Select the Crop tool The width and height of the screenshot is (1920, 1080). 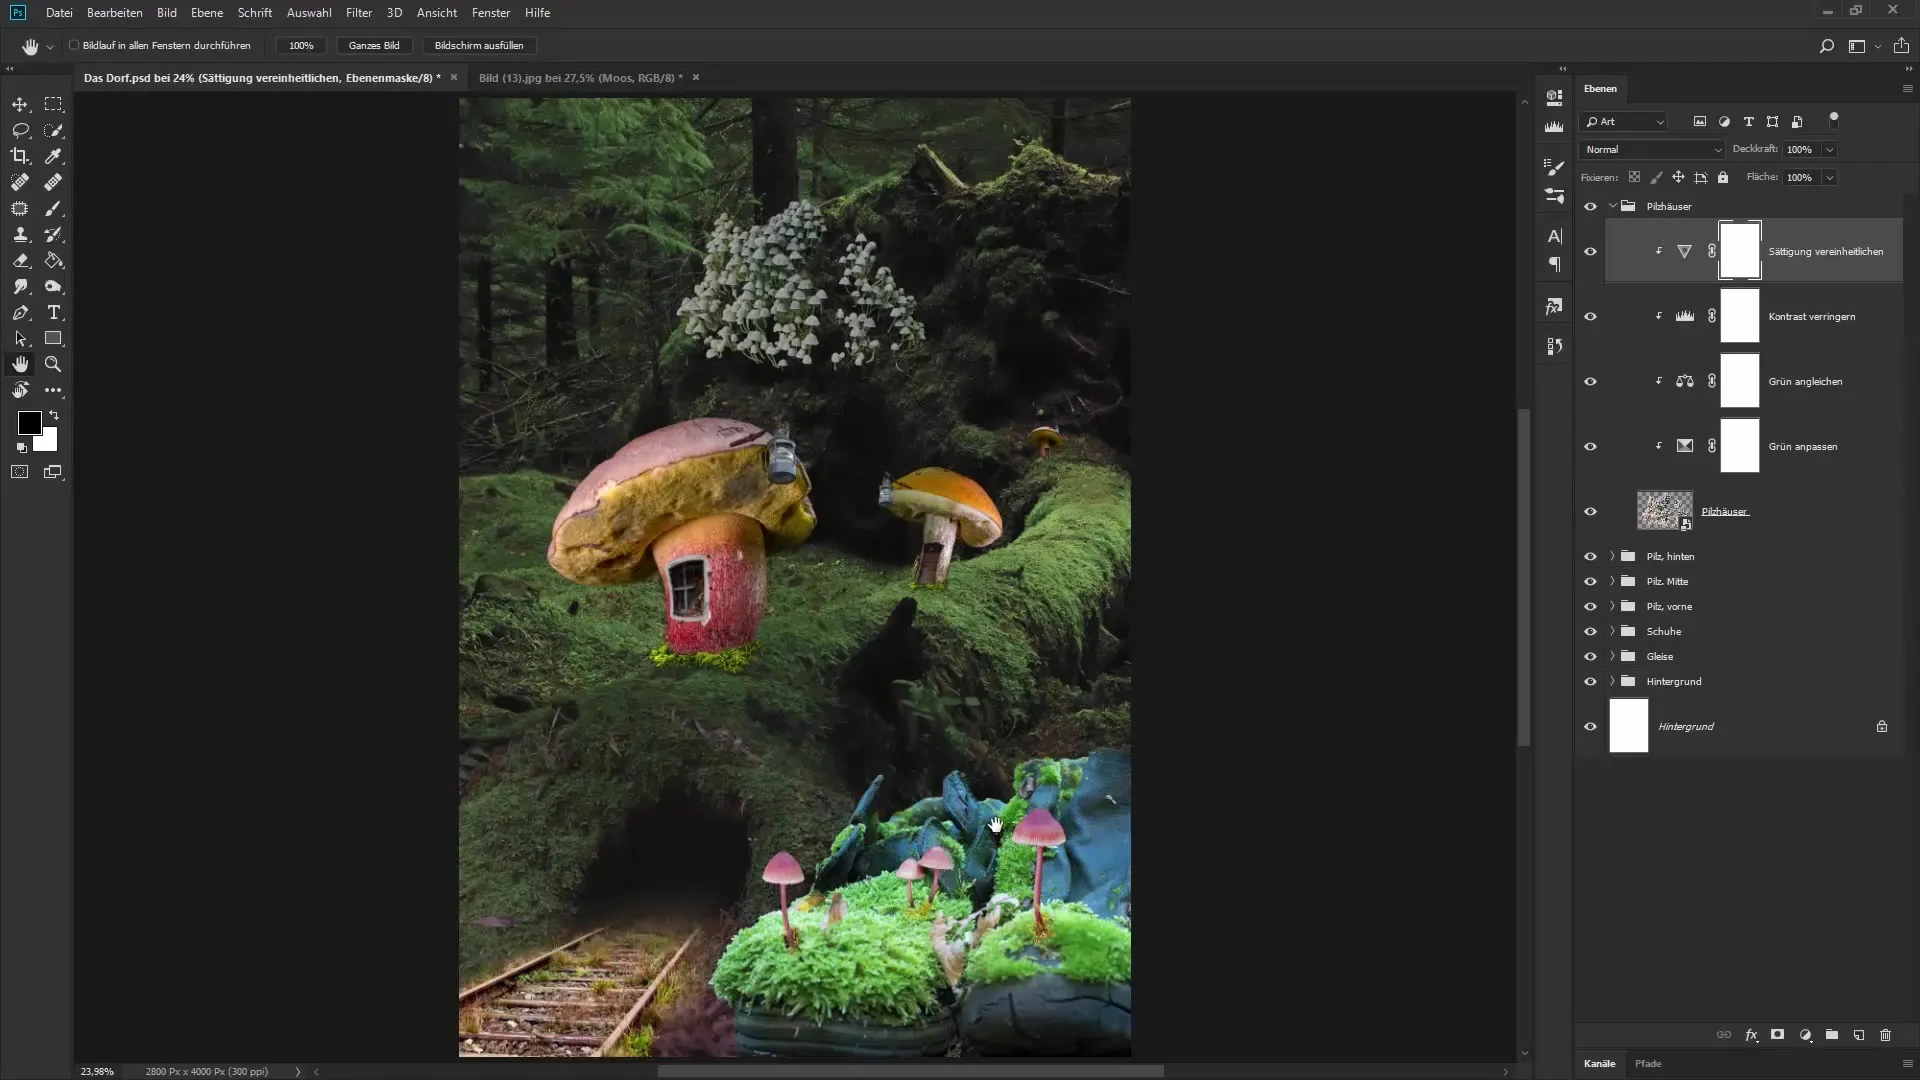[x=20, y=156]
